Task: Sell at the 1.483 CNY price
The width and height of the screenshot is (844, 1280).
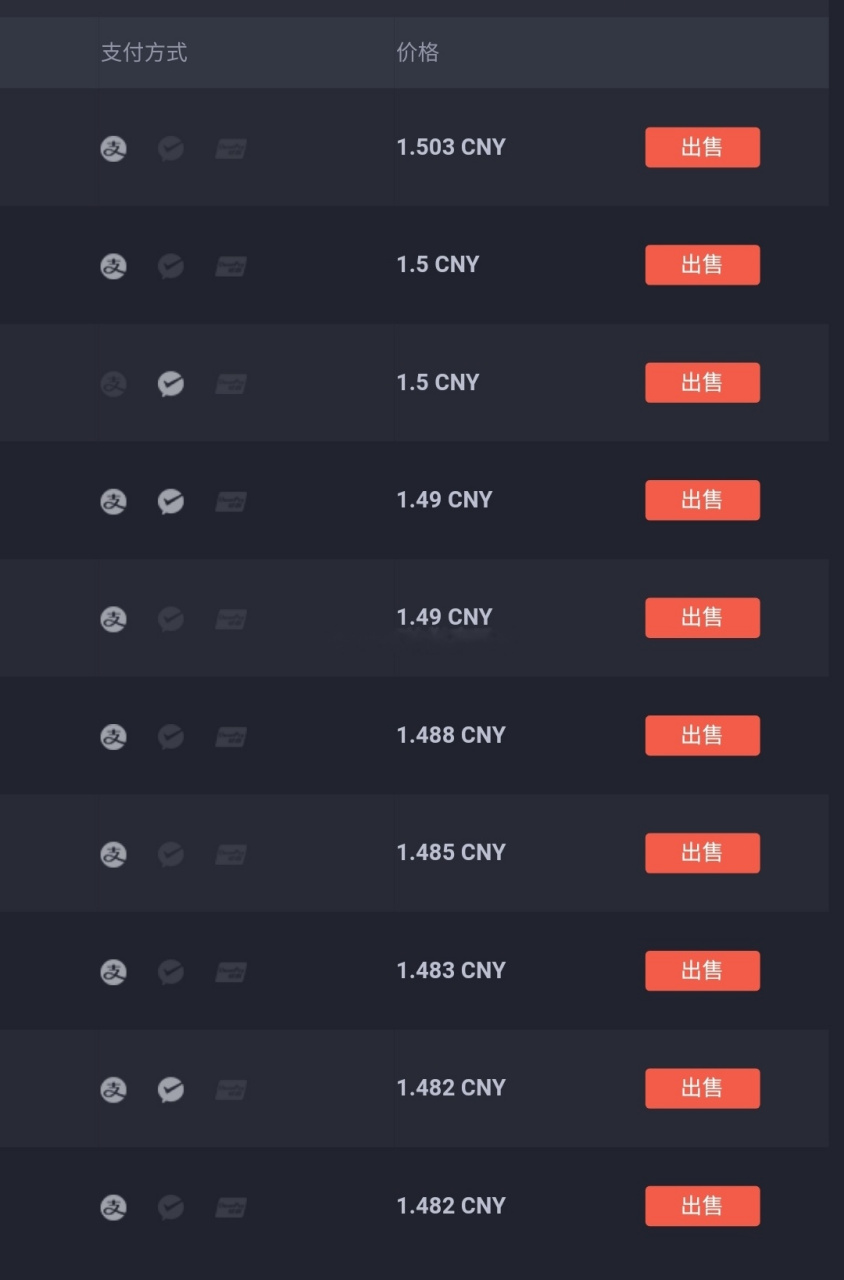Action: coord(702,971)
